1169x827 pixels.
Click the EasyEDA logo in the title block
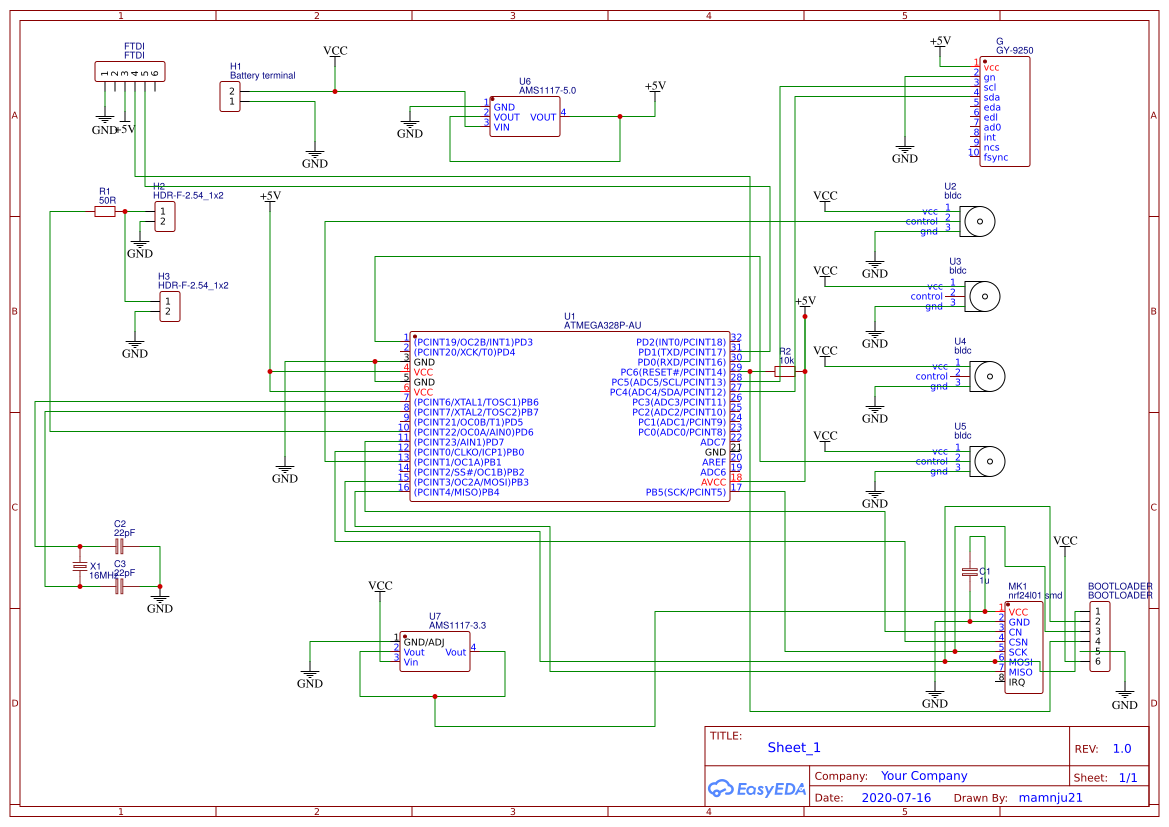tap(757, 789)
